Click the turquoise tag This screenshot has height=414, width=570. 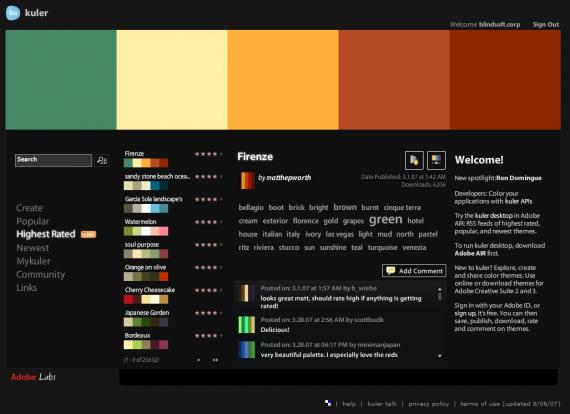click(x=382, y=248)
